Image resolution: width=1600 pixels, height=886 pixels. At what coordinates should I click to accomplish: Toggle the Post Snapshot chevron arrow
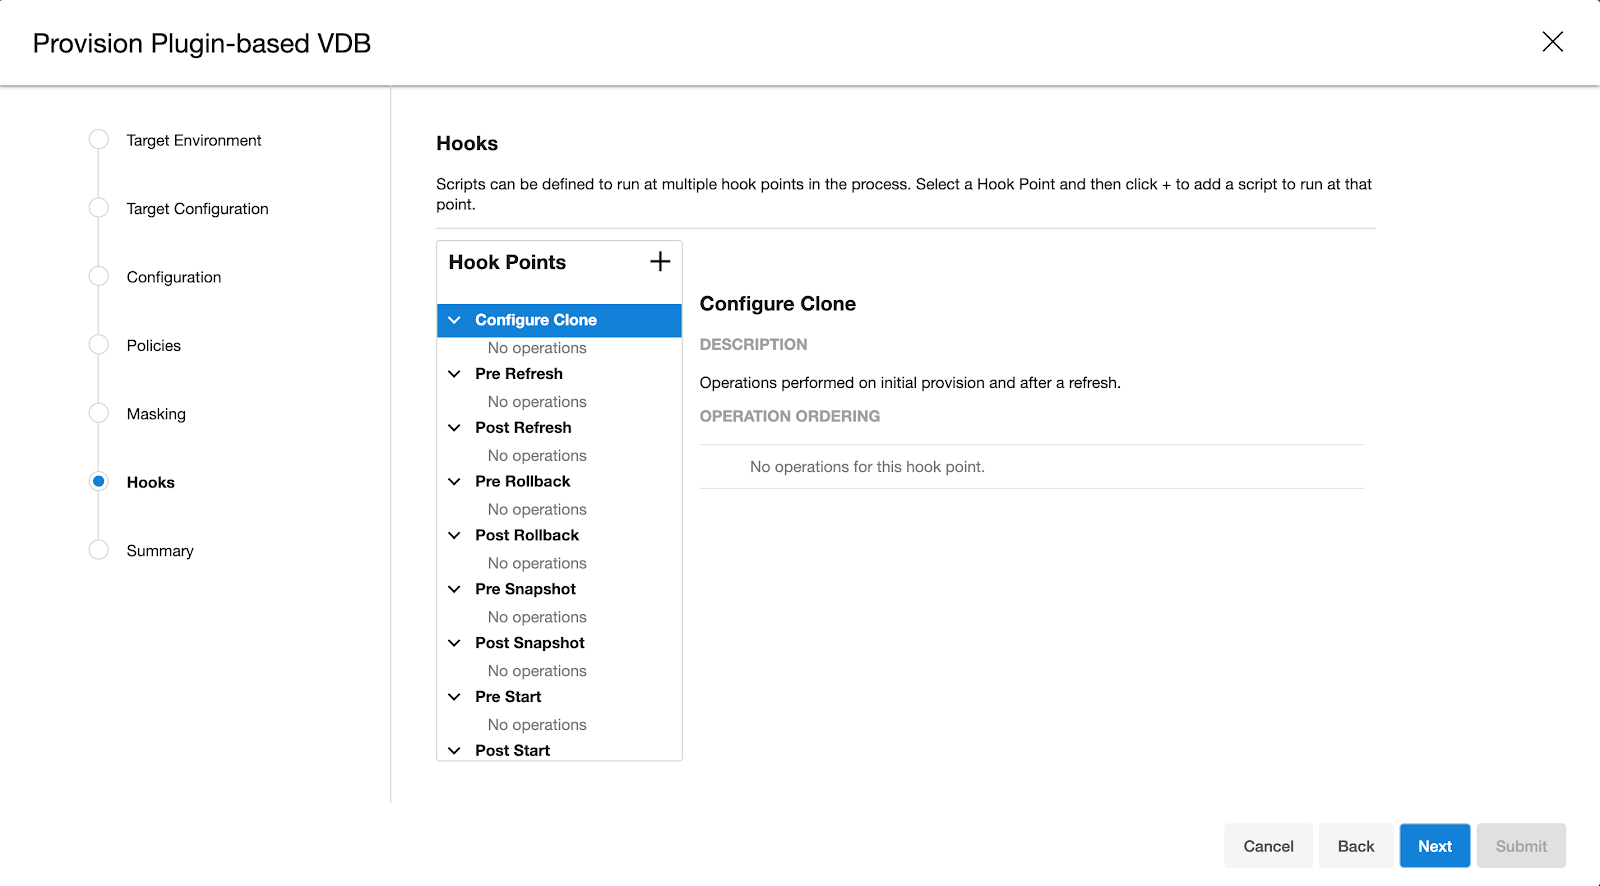[454, 643]
